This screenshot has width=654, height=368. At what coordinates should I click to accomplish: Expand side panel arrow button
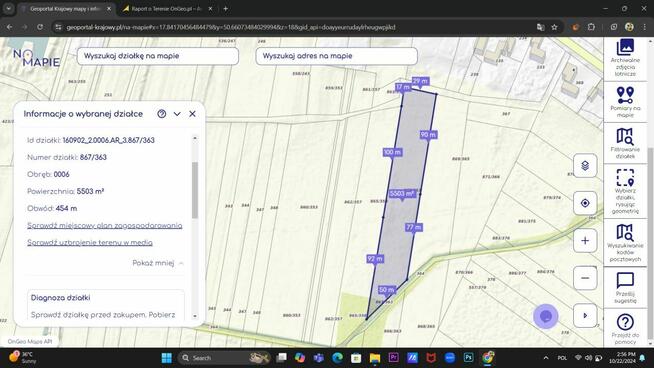[585, 316]
